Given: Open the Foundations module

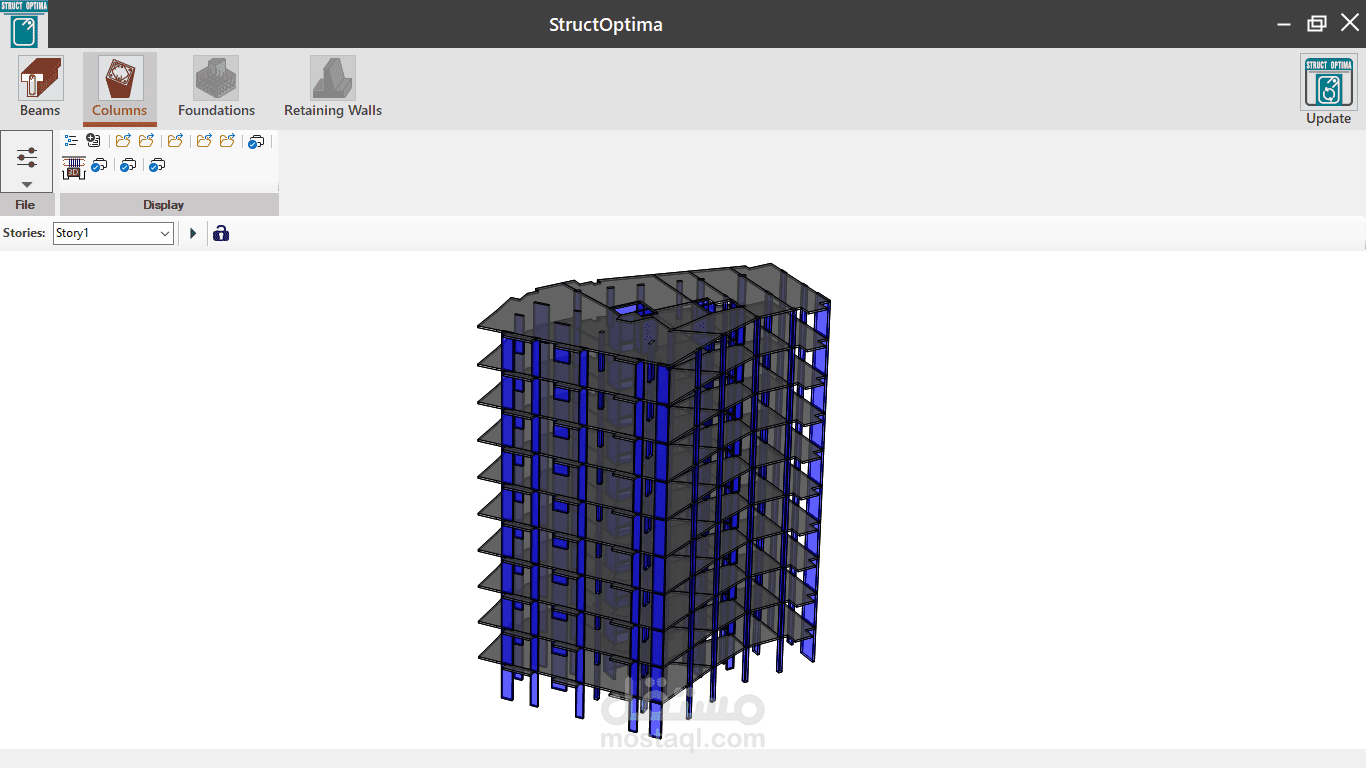Looking at the screenshot, I should 216,87.
